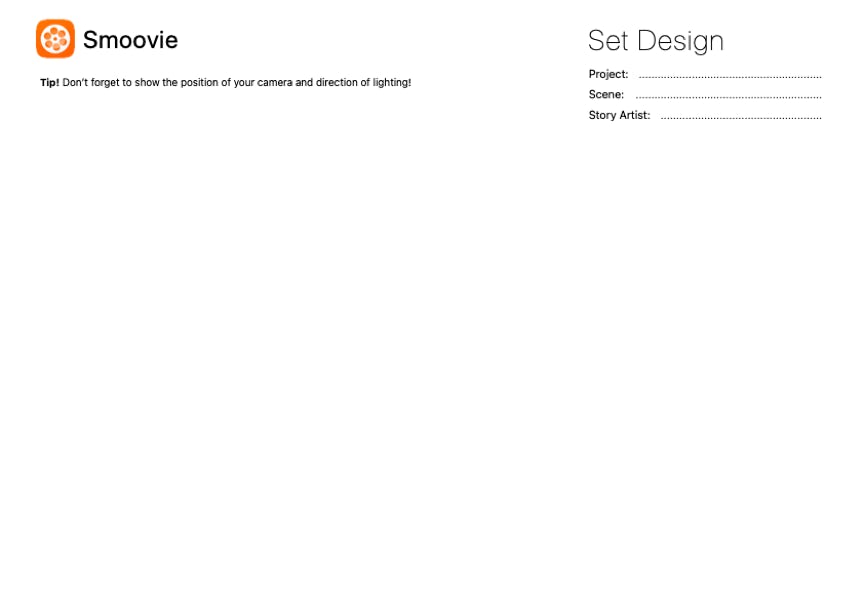Click the Project dotted entry line
The height and width of the screenshot is (610, 864).
point(730,76)
